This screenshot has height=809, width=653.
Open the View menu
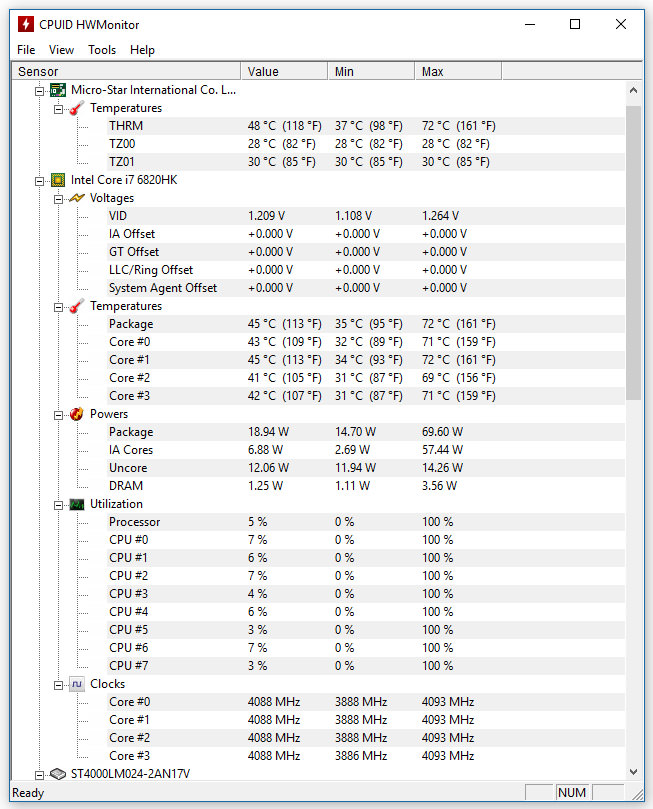click(x=61, y=50)
